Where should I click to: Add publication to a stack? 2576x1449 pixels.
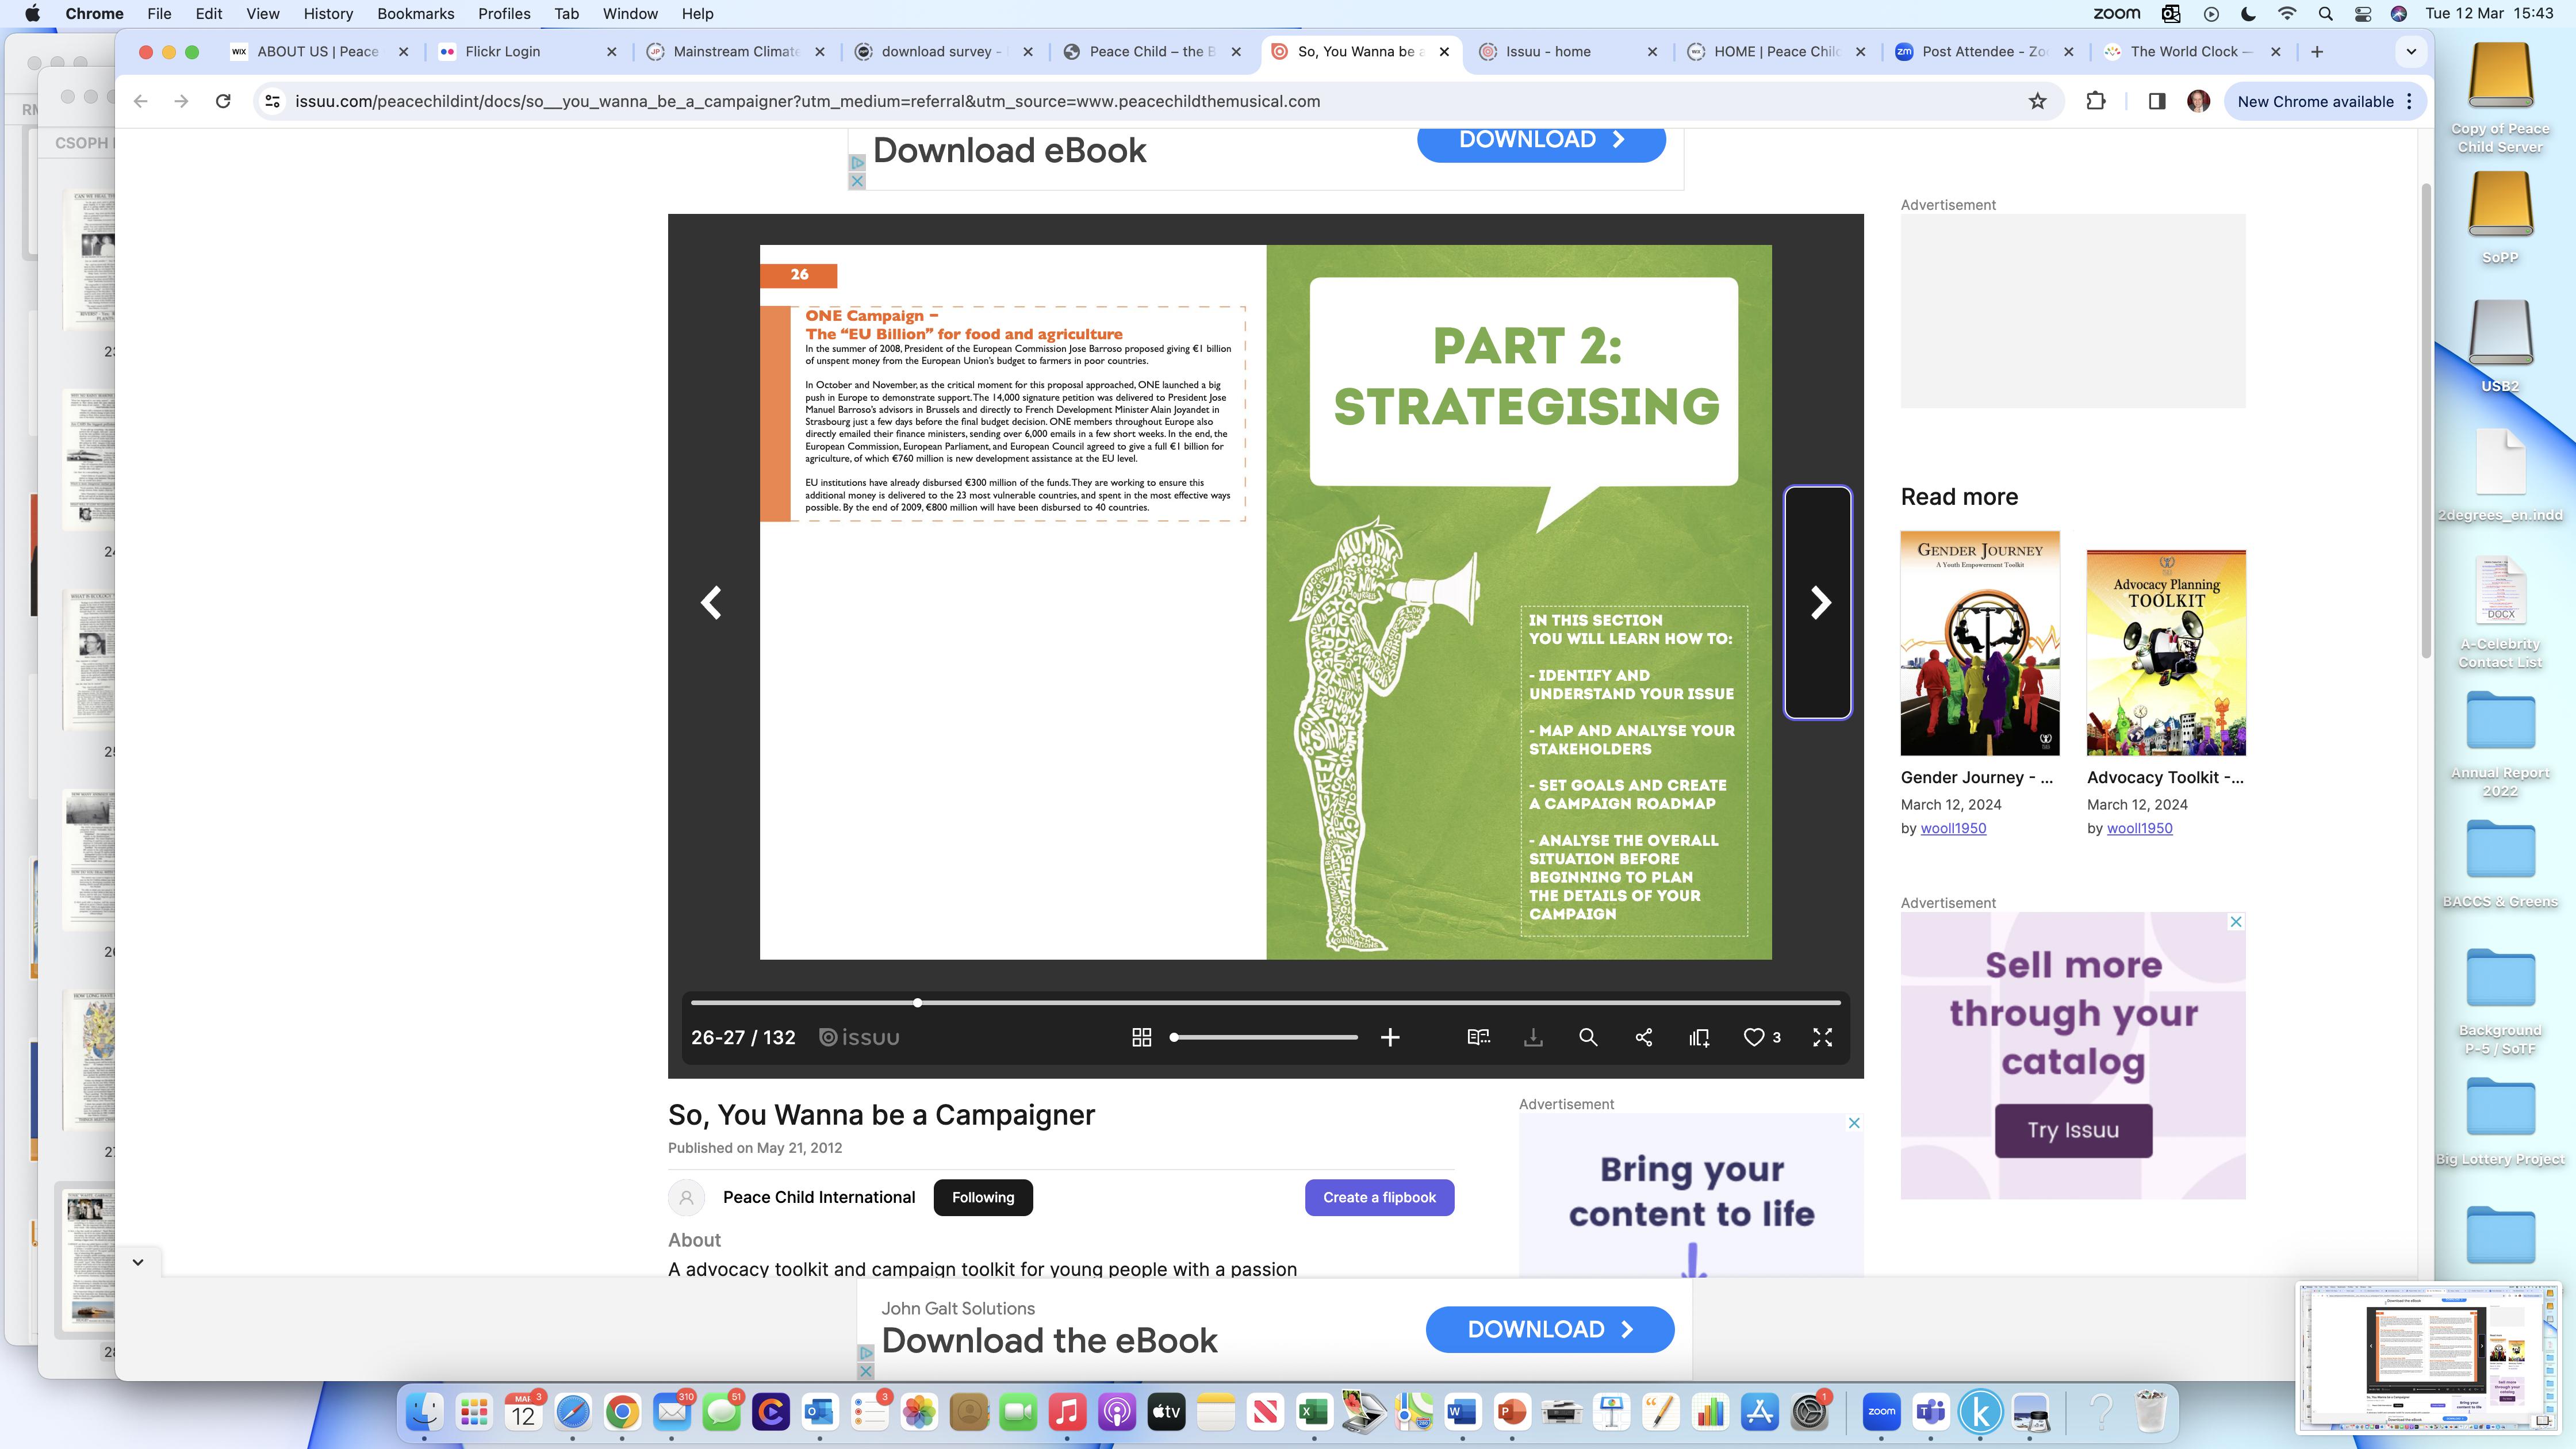coord(1699,1037)
